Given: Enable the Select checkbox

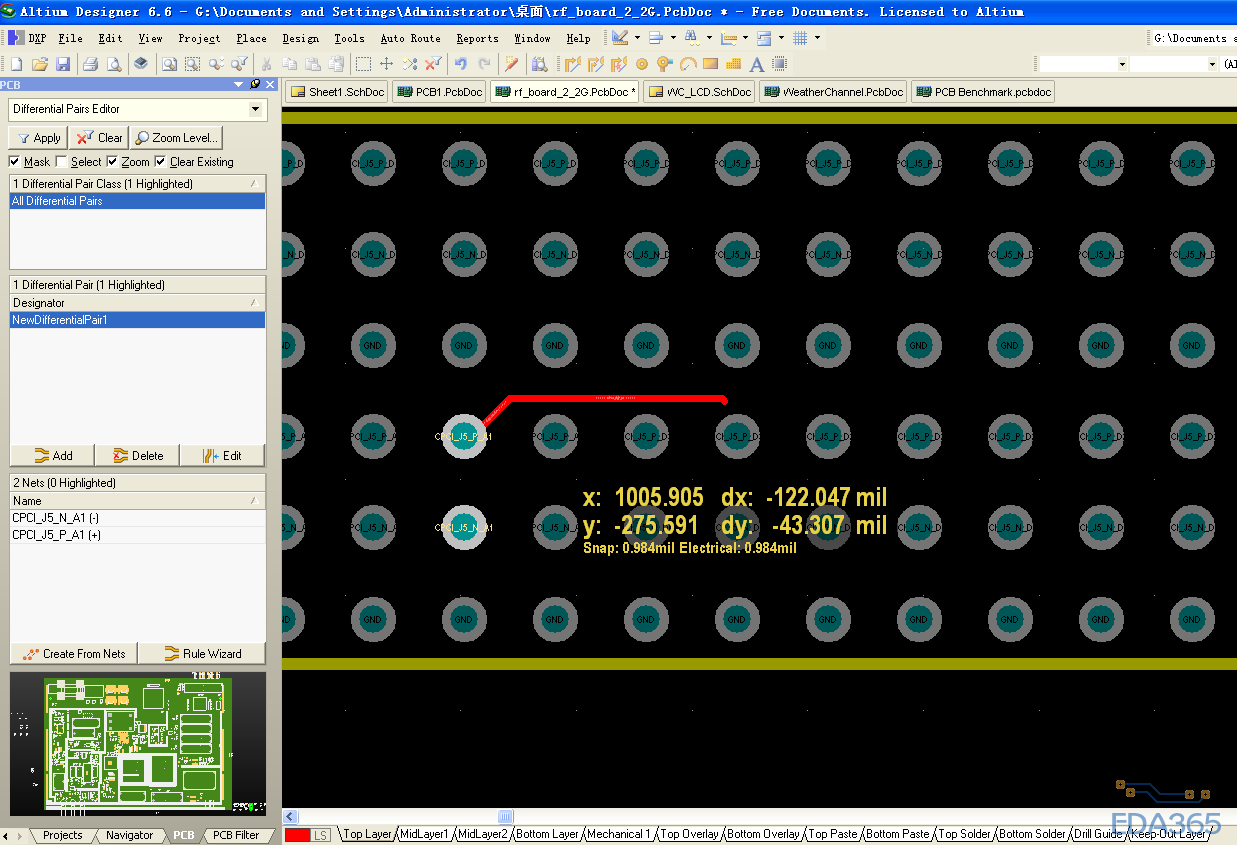Looking at the screenshot, I should 62,162.
